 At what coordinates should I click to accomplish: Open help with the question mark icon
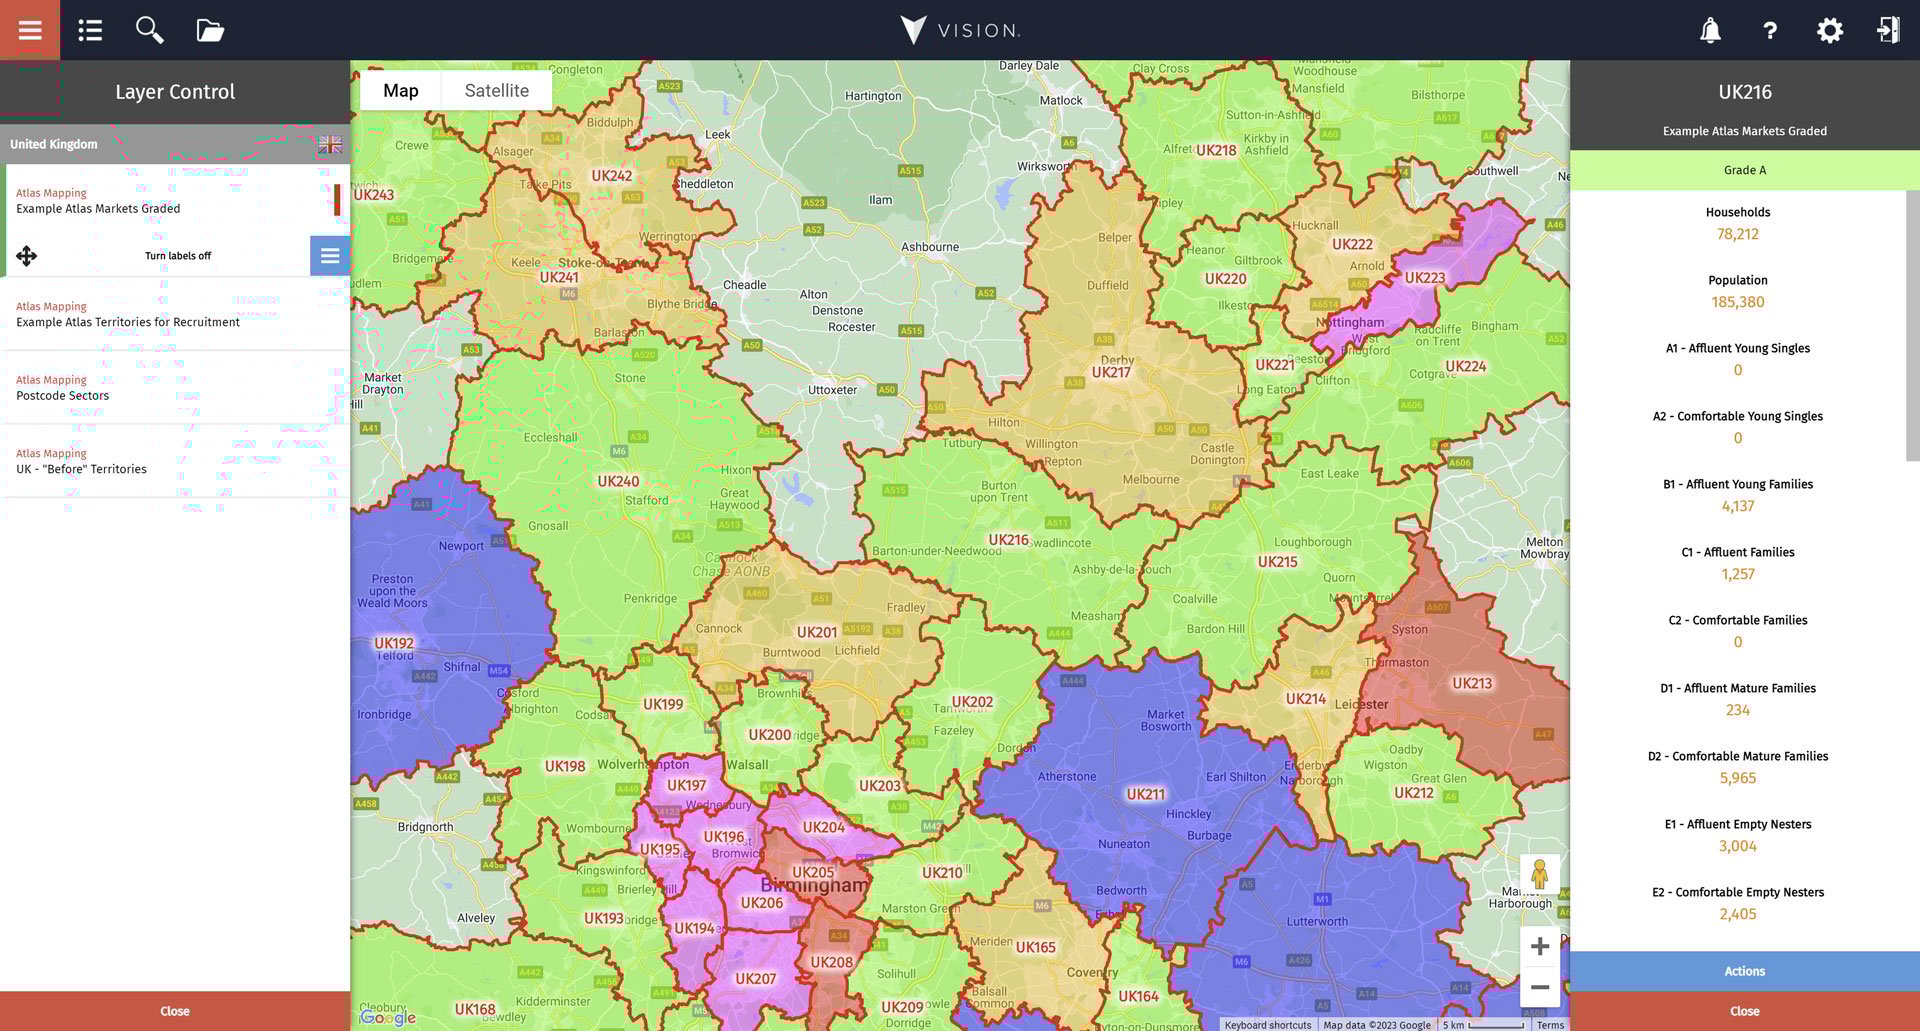point(1770,30)
